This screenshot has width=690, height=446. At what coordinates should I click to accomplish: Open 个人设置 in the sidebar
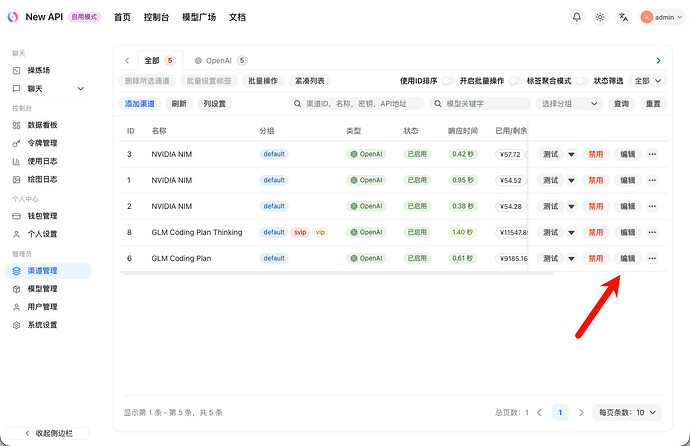48,234
